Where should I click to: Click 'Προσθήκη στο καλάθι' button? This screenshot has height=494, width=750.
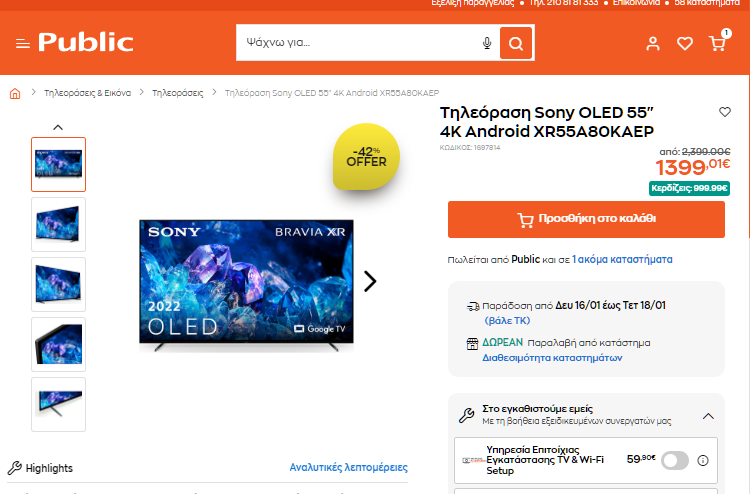click(586, 220)
